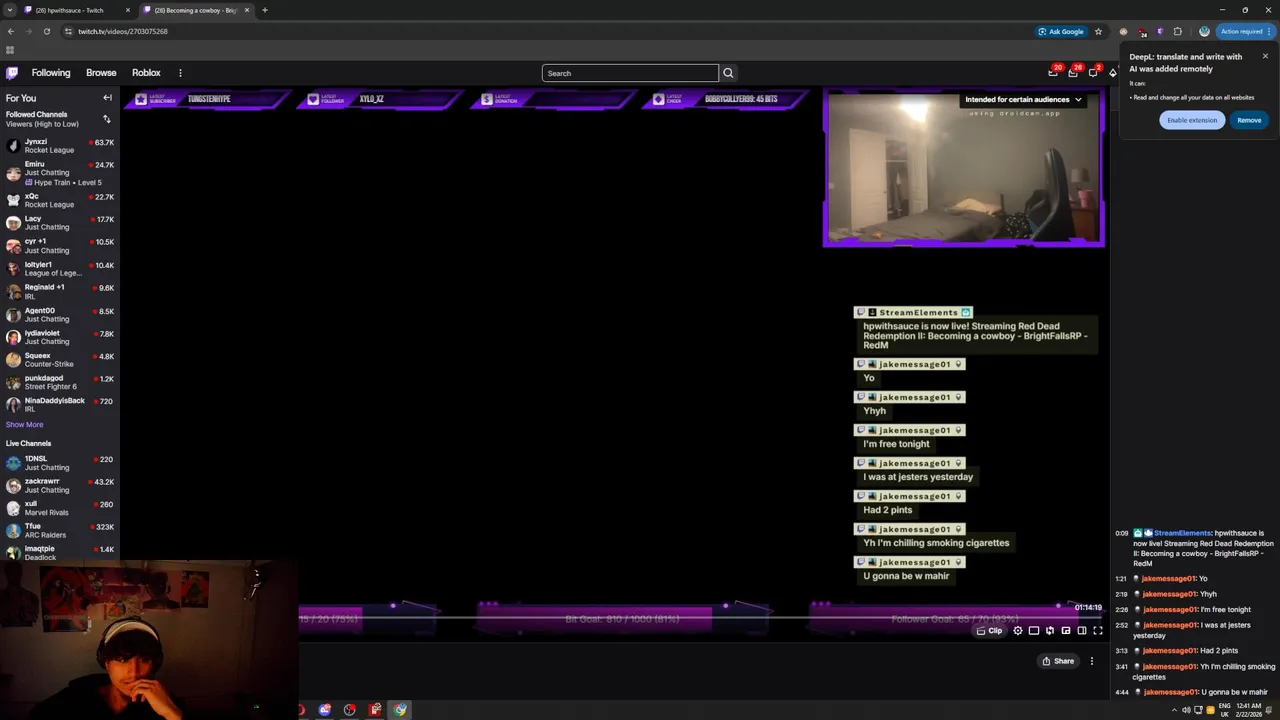Click Remove extension button
1280x720 pixels.
coord(1249,120)
